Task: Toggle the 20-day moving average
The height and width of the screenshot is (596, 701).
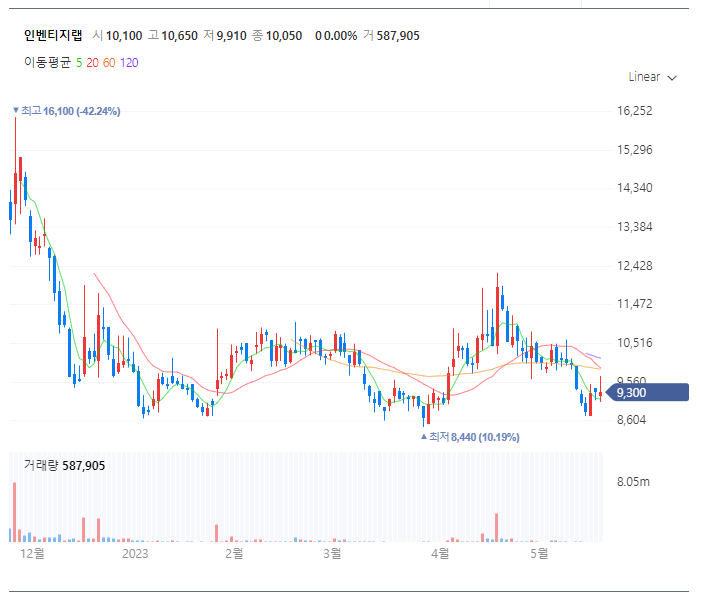Action: tap(93, 63)
